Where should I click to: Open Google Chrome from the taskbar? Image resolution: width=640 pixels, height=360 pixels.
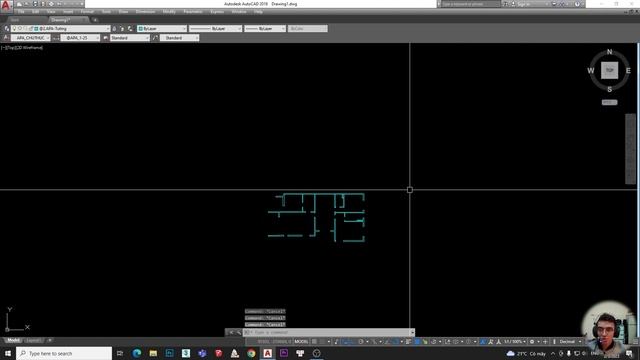click(x=251, y=353)
